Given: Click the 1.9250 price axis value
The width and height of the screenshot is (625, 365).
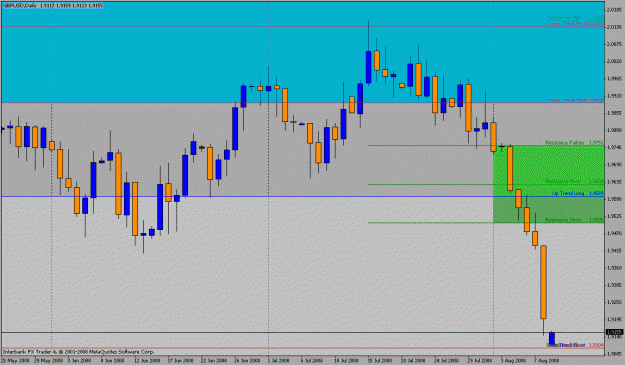Looking at the screenshot, I should click(615, 302).
